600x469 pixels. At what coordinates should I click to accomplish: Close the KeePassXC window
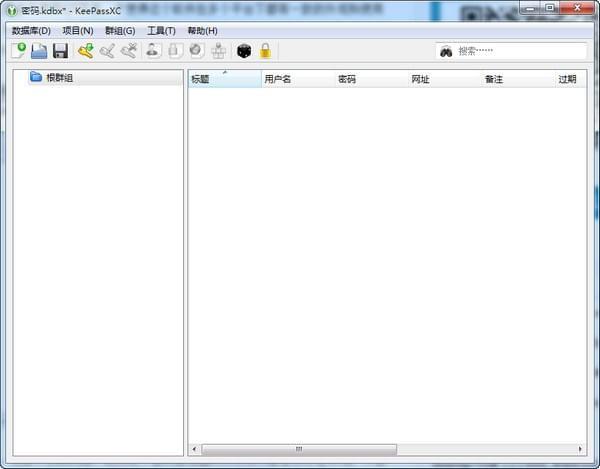click(577, 8)
